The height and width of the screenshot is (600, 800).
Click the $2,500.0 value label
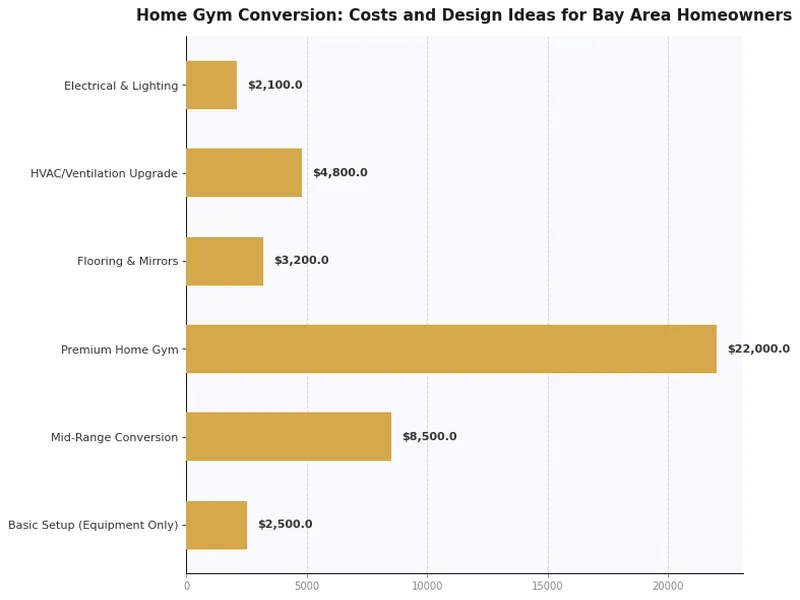coord(284,524)
